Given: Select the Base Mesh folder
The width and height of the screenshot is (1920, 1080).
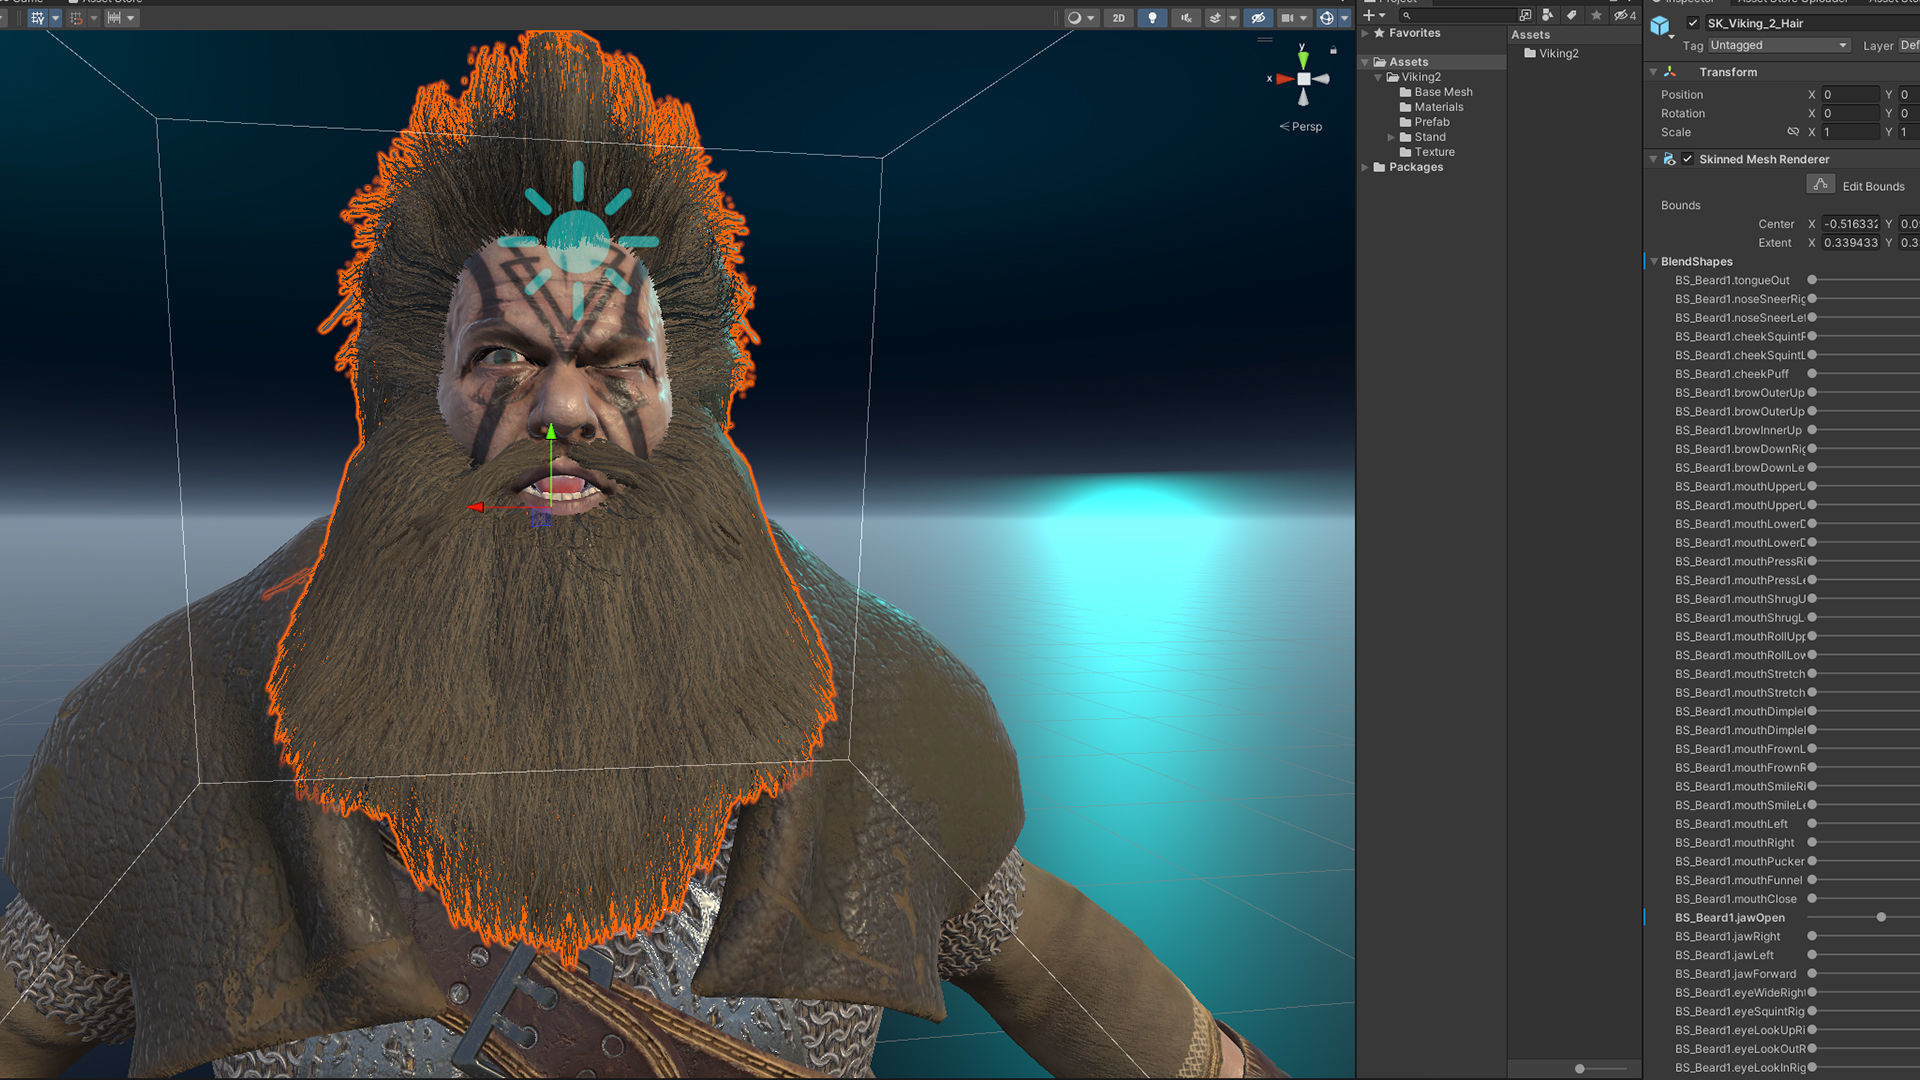Looking at the screenshot, I should pos(1436,92).
